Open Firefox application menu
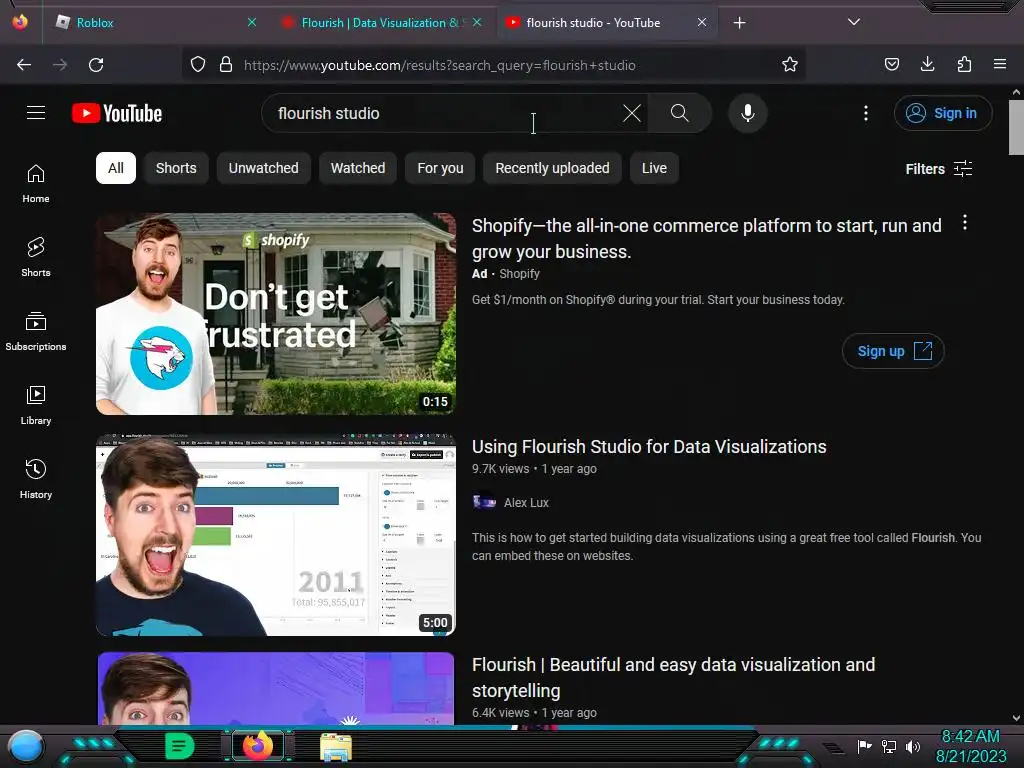The width and height of the screenshot is (1024, 768). point(1000,64)
